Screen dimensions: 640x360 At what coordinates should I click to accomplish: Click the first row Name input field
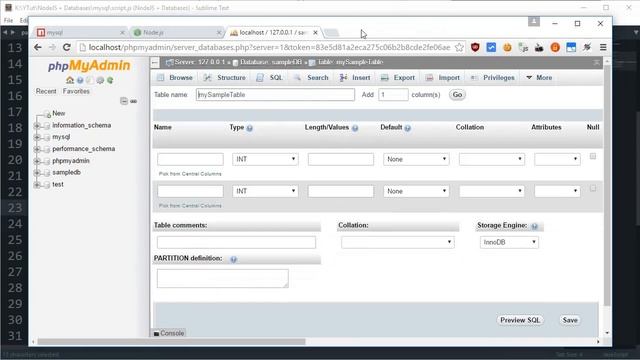(190, 159)
